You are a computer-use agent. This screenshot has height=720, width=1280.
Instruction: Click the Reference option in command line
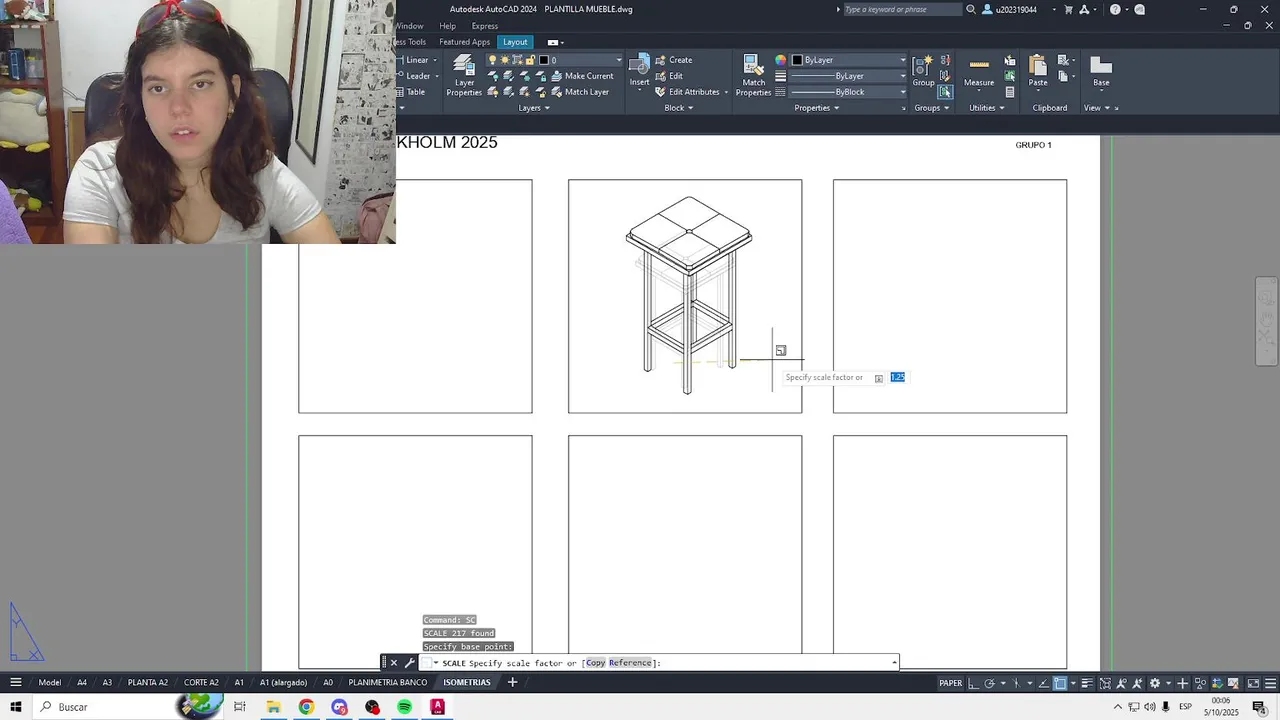[630, 663]
